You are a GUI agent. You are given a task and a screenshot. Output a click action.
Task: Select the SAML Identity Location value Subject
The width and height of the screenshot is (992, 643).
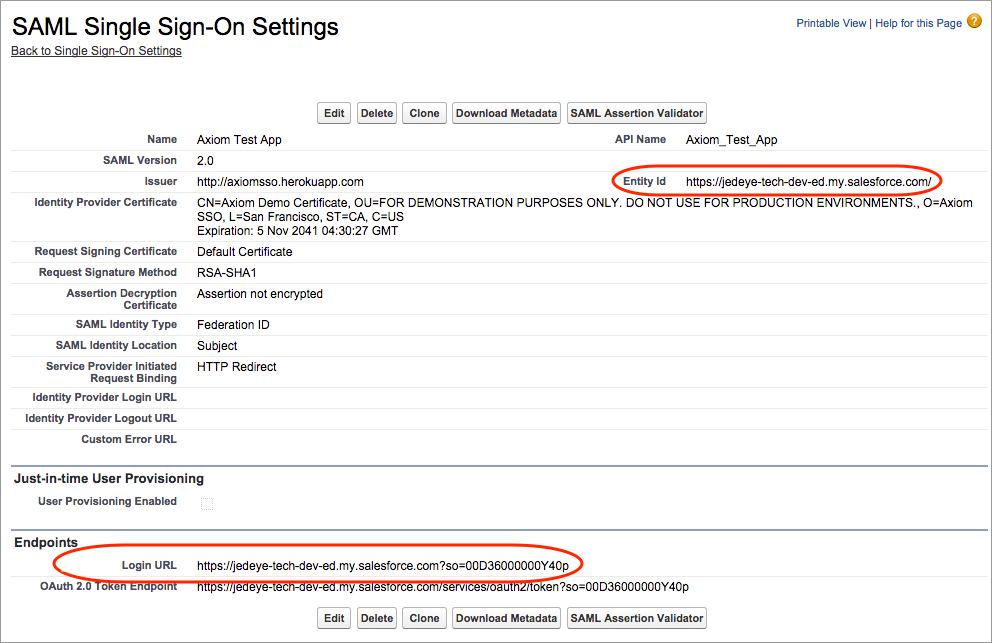(x=217, y=346)
